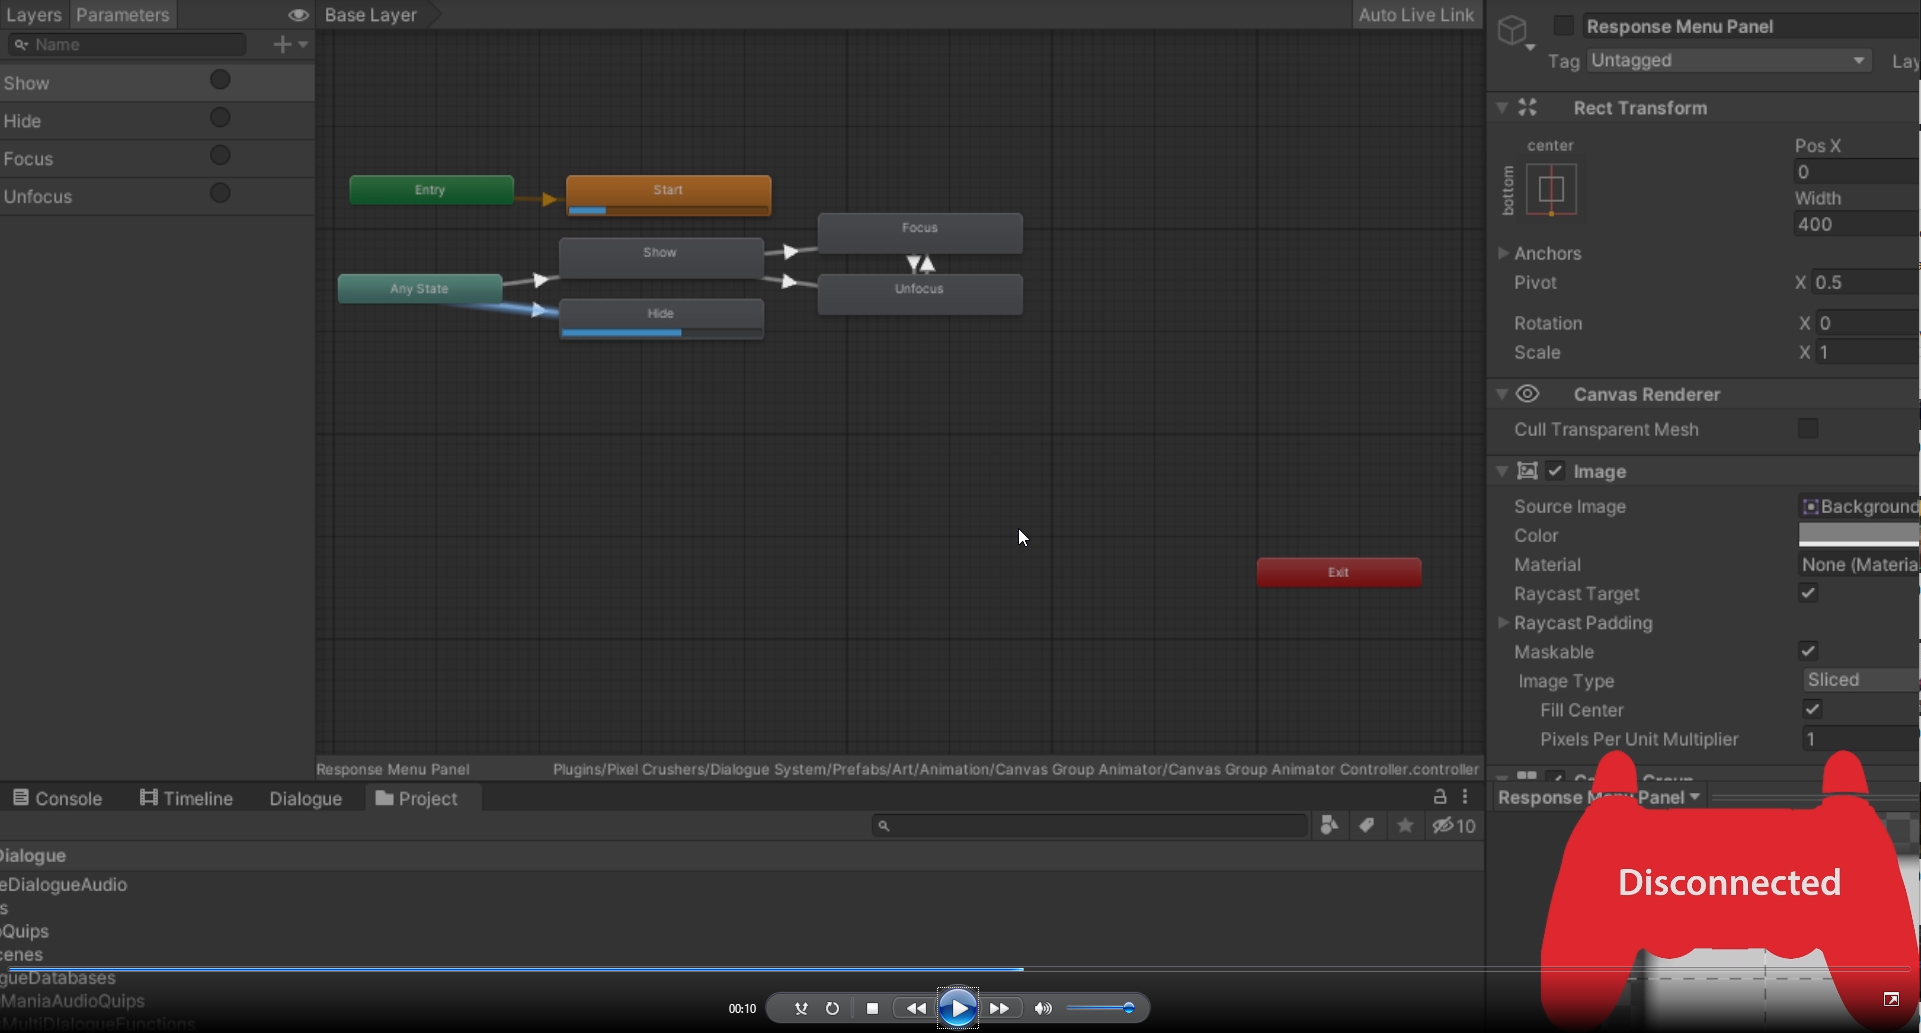This screenshot has width=1921, height=1033.
Task: Expand the Raycast Padding foldout
Action: [1503, 622]
